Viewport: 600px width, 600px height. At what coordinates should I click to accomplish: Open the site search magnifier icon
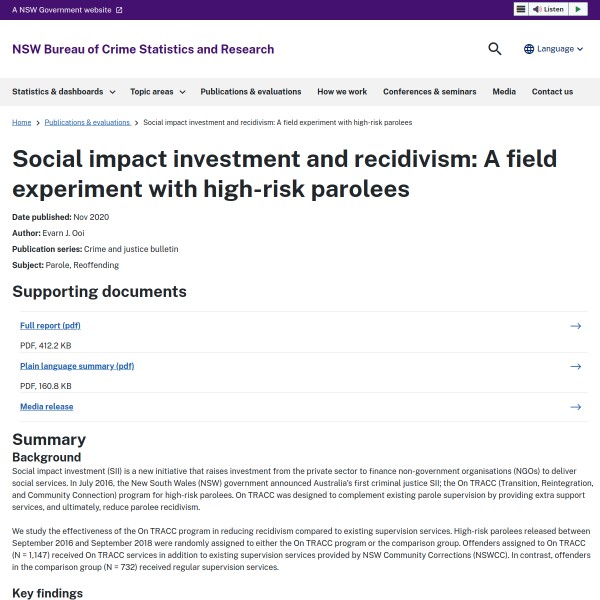tap(495, 49)
